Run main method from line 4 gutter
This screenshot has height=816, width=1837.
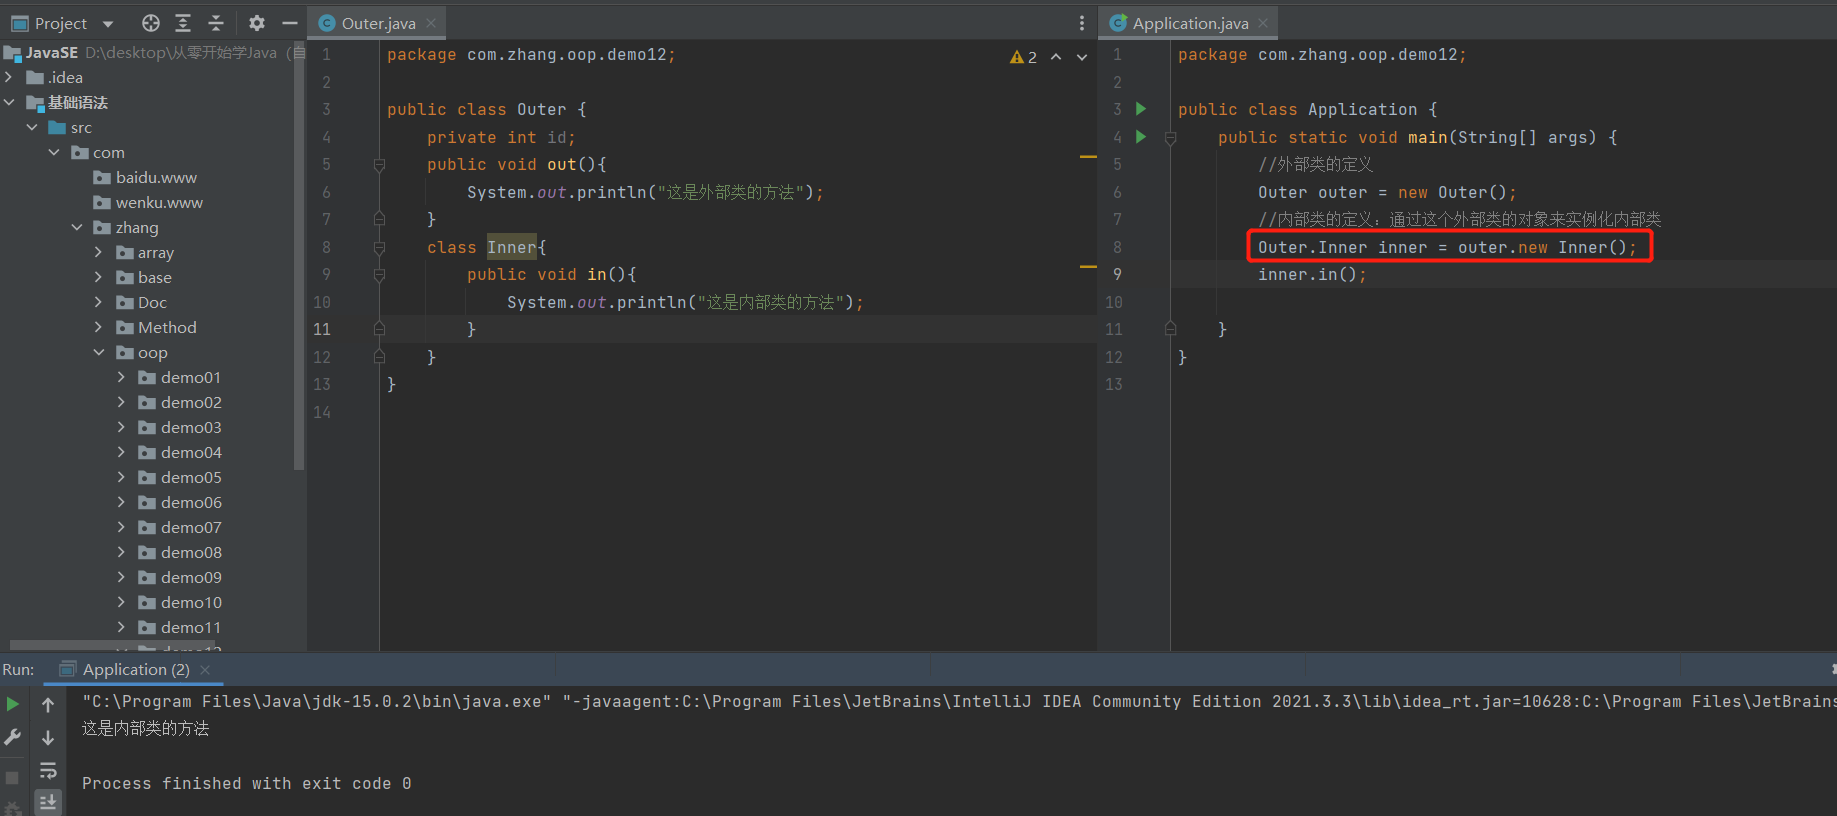(1141, 137)
